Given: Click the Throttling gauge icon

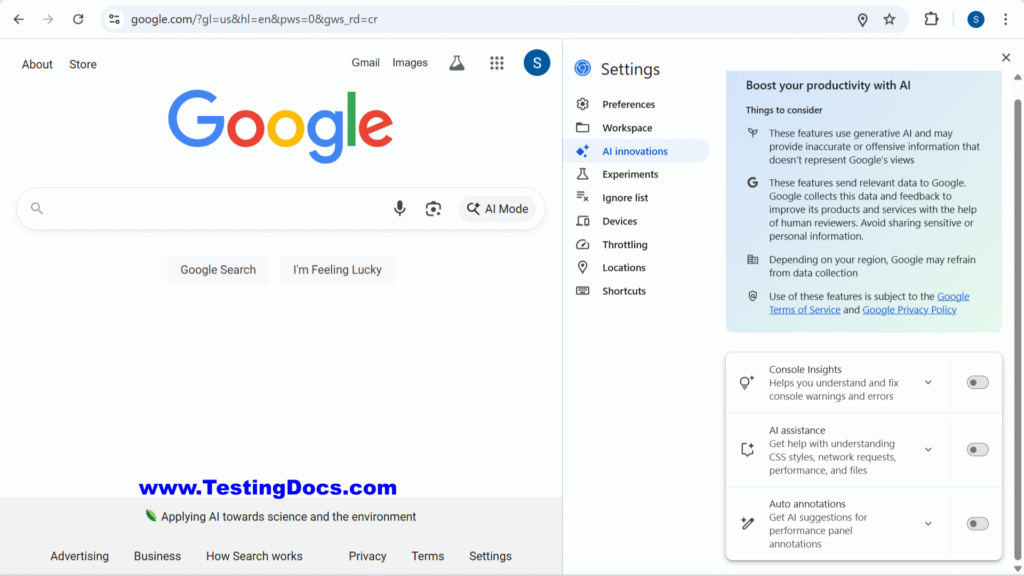Looking at the screenshot, I should pyautogui.click(x=583, y=244).
